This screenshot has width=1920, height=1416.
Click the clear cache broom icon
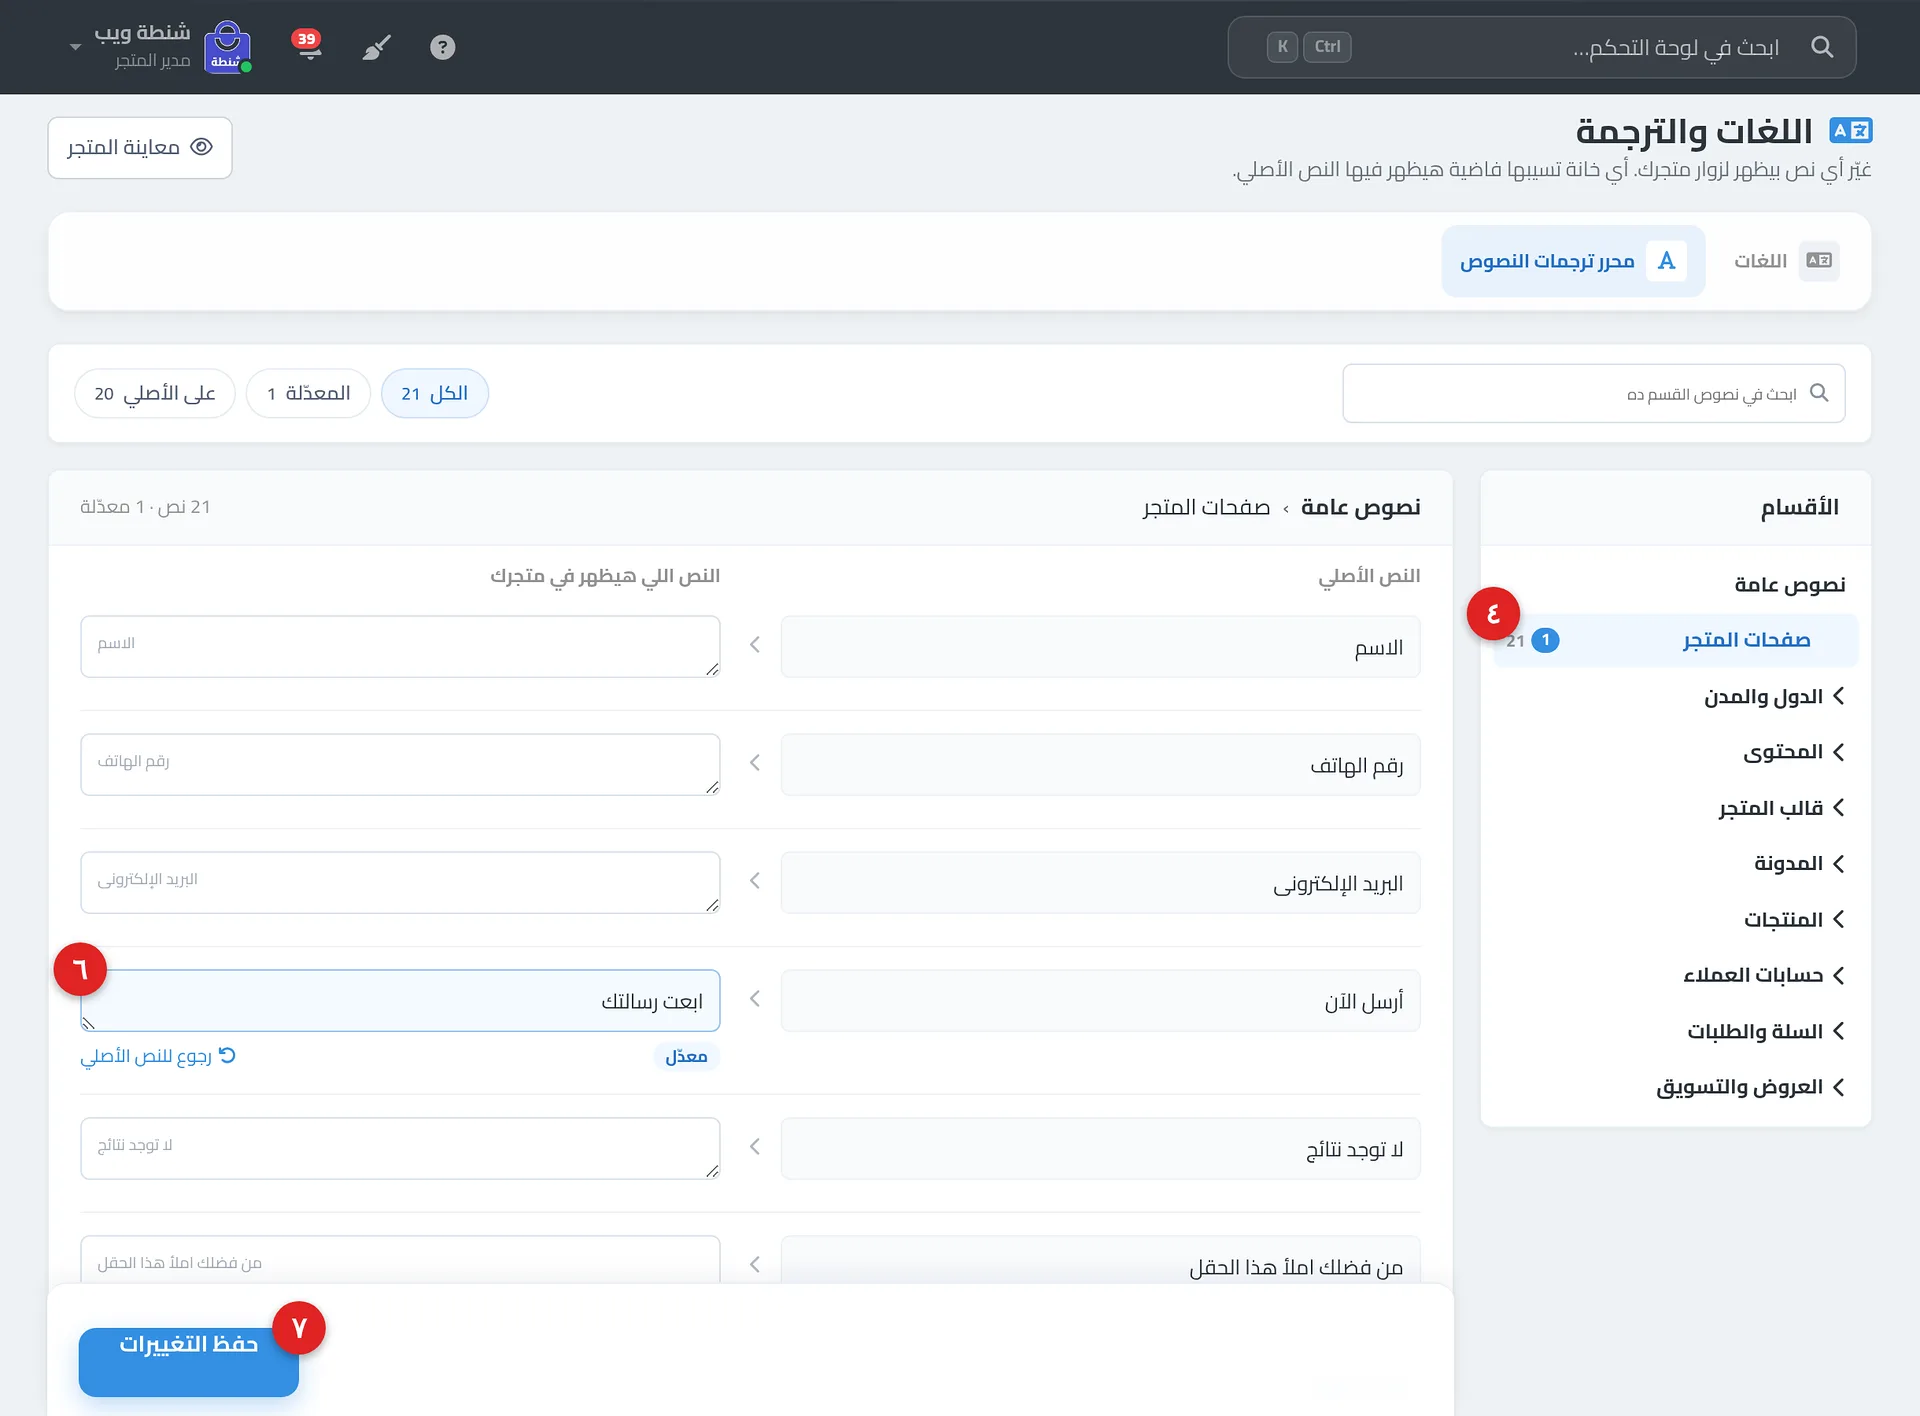[376, 47]
